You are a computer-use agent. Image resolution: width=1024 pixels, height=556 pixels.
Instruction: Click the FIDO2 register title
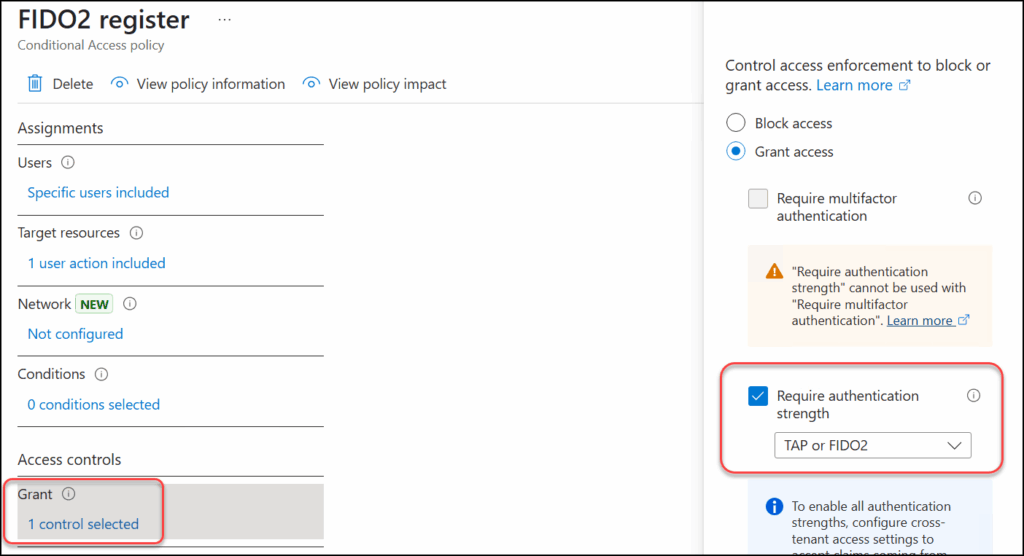click(104, 20)
